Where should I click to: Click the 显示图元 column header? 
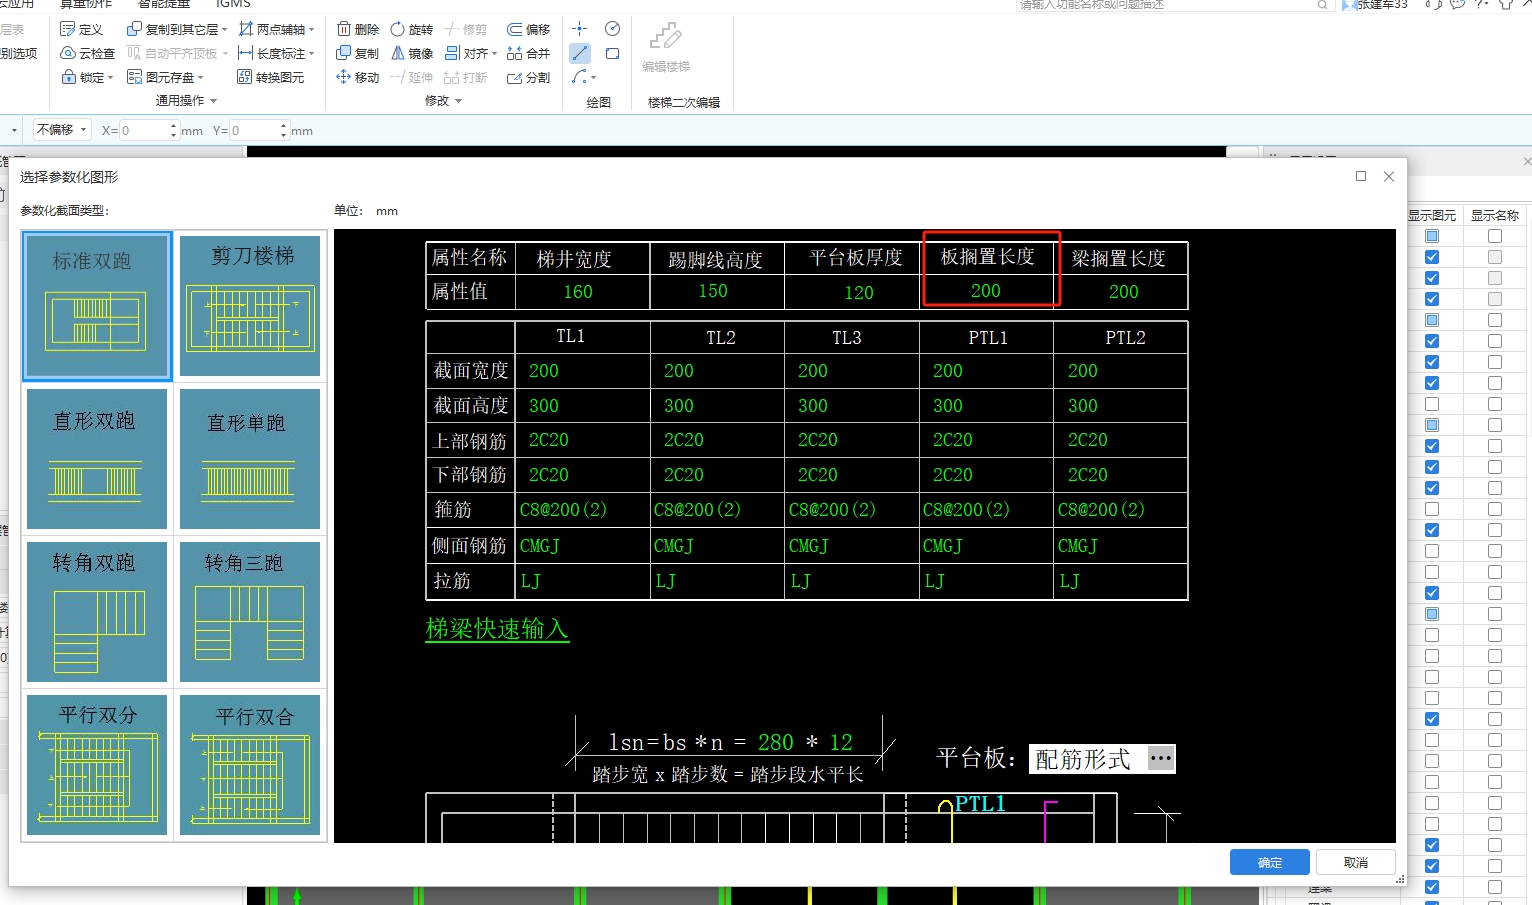tap(1432, 215)
